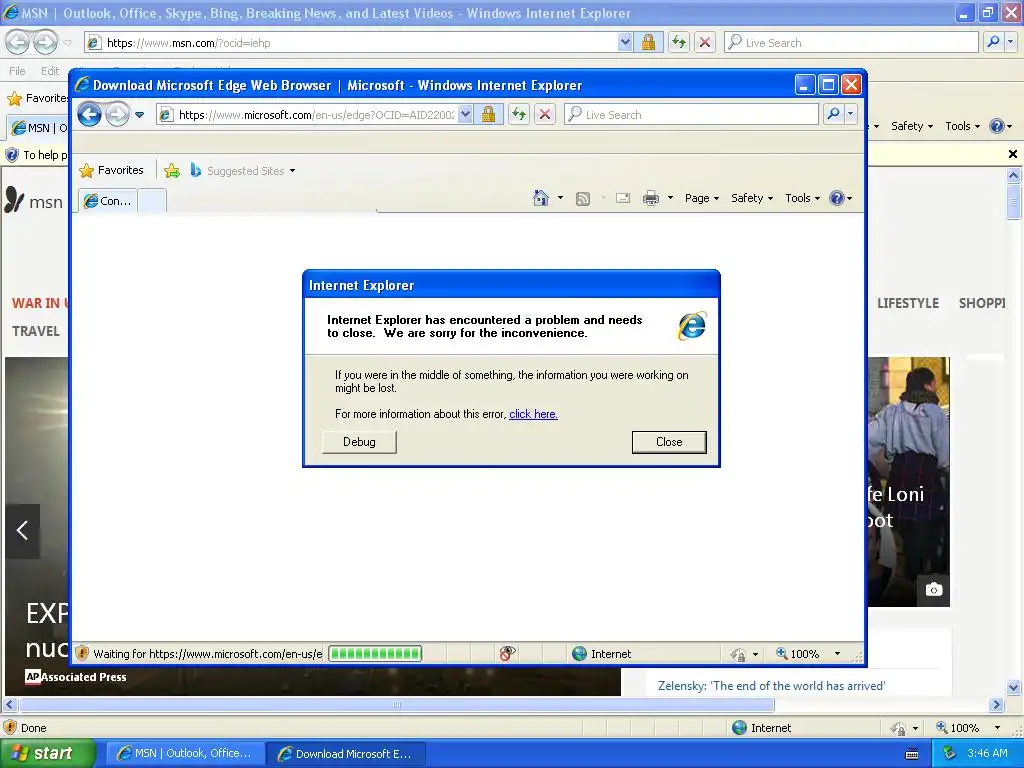Image resolution: width=1024 pixels, height=768 pixels.
Task: Click the Read Mail icon in front window
Action: 623,198
